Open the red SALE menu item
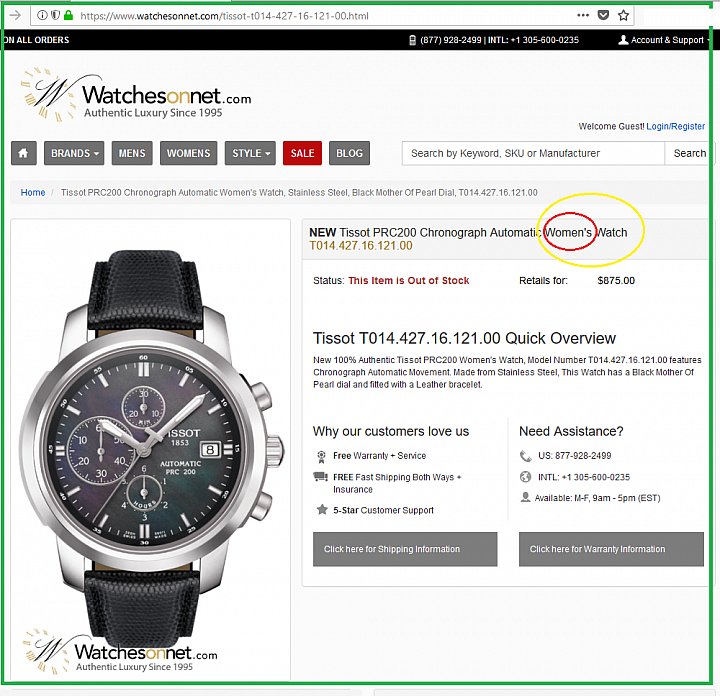The height and width of the screenshot is (696, 720). (302, 153)
